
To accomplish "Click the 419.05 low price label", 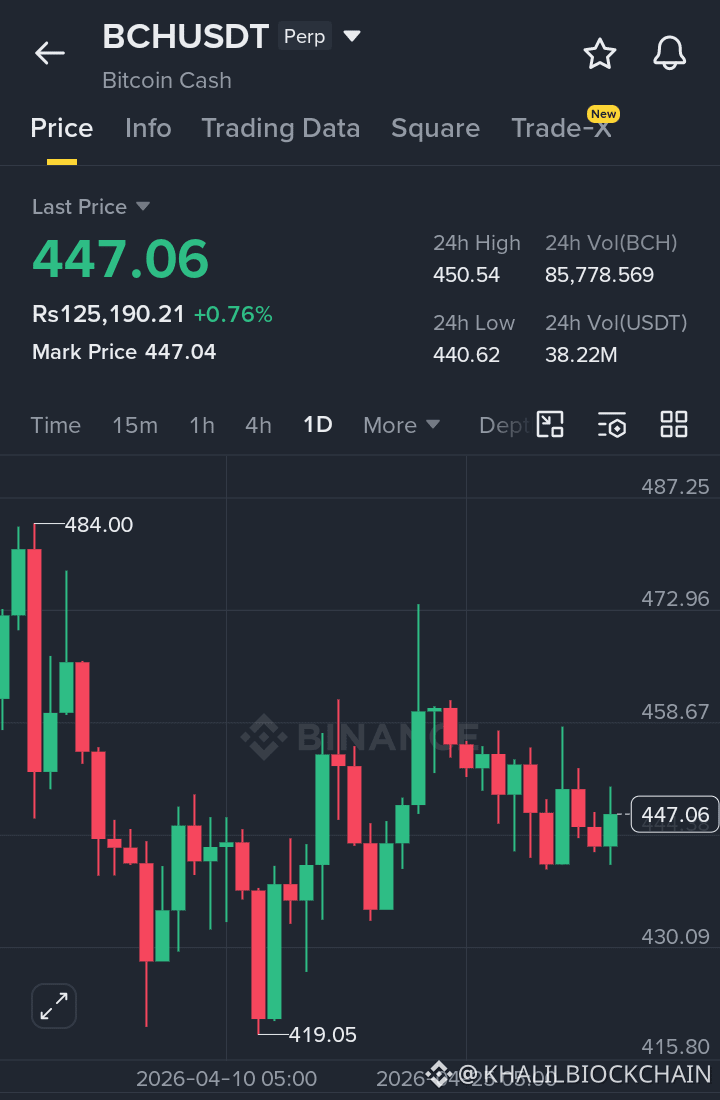I will click(x=322, y=1035).
